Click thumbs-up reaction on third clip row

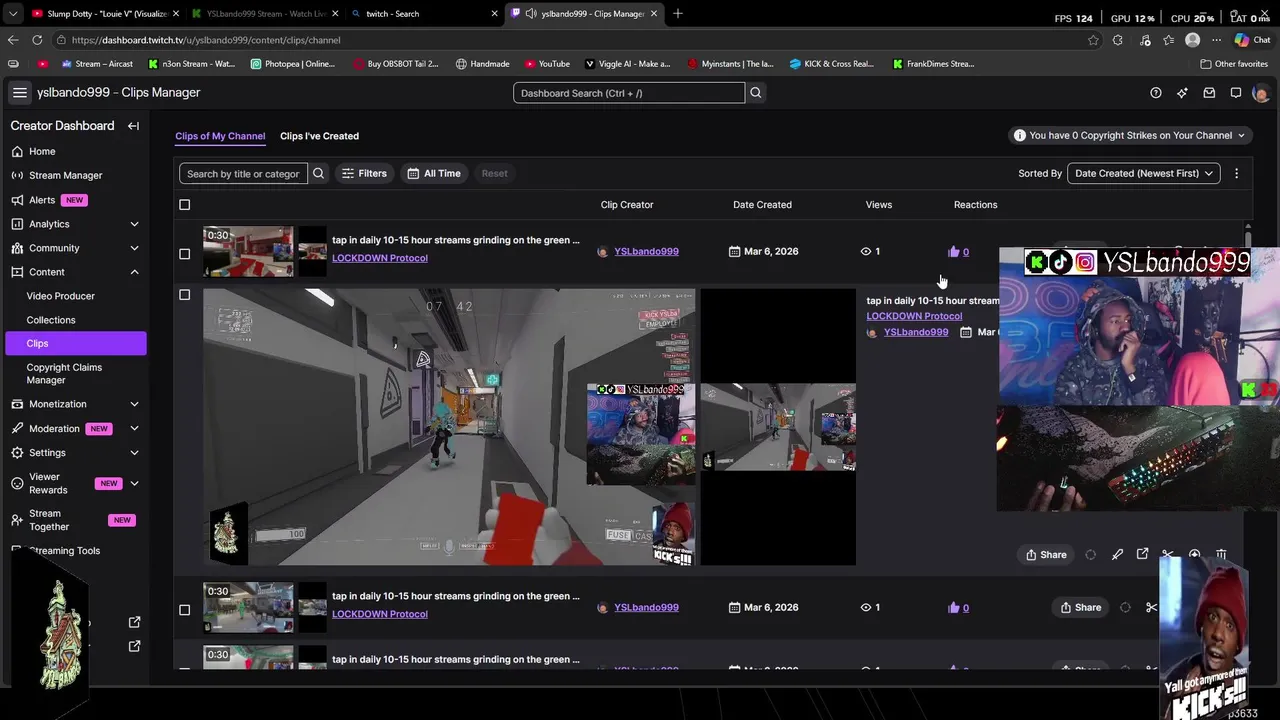953,608
